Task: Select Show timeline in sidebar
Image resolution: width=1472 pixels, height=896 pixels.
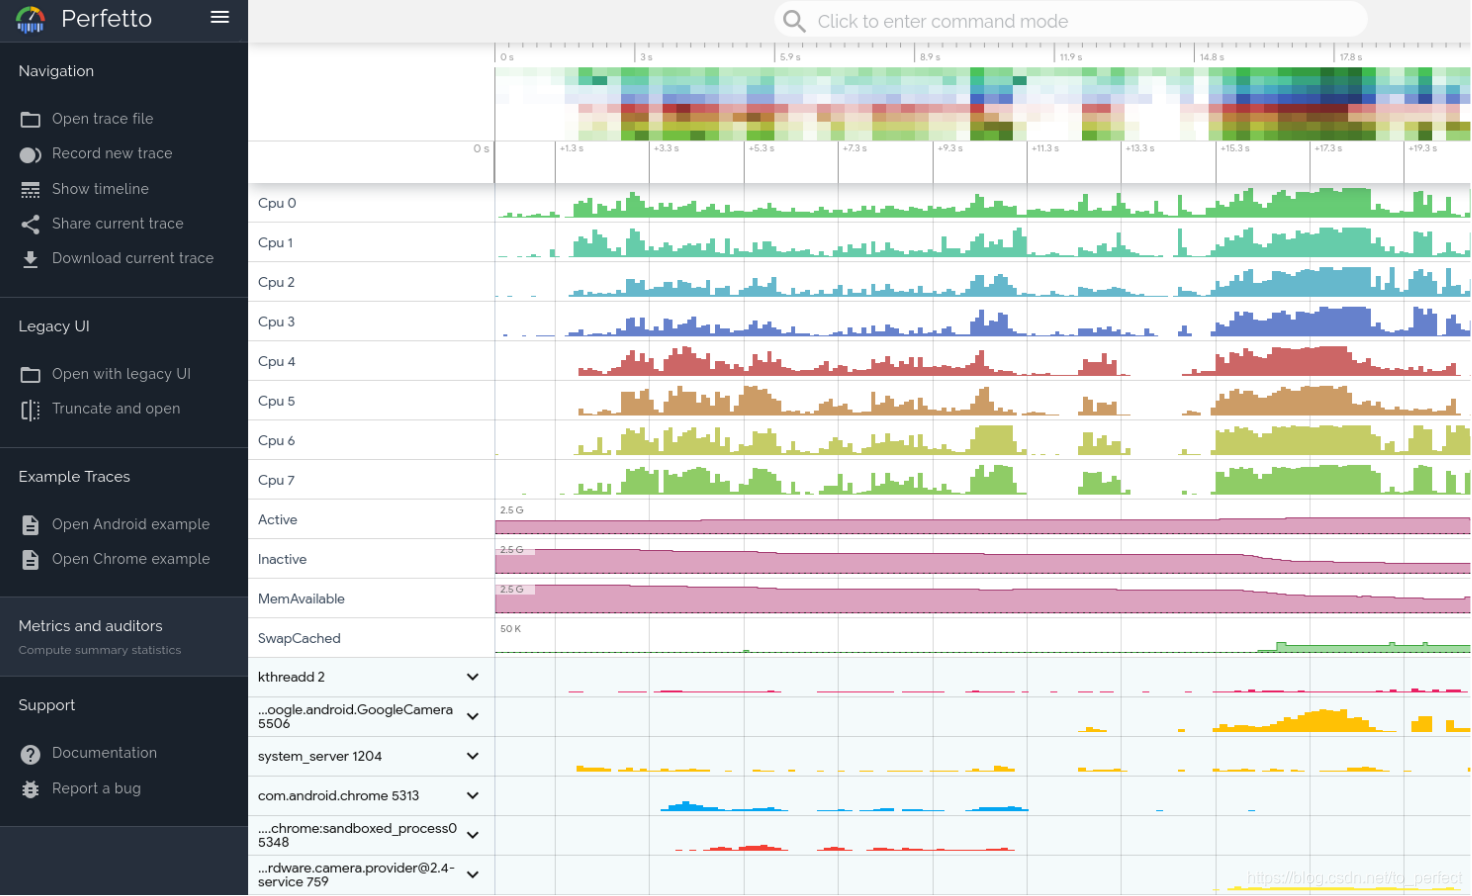Action: coord(100,189)
